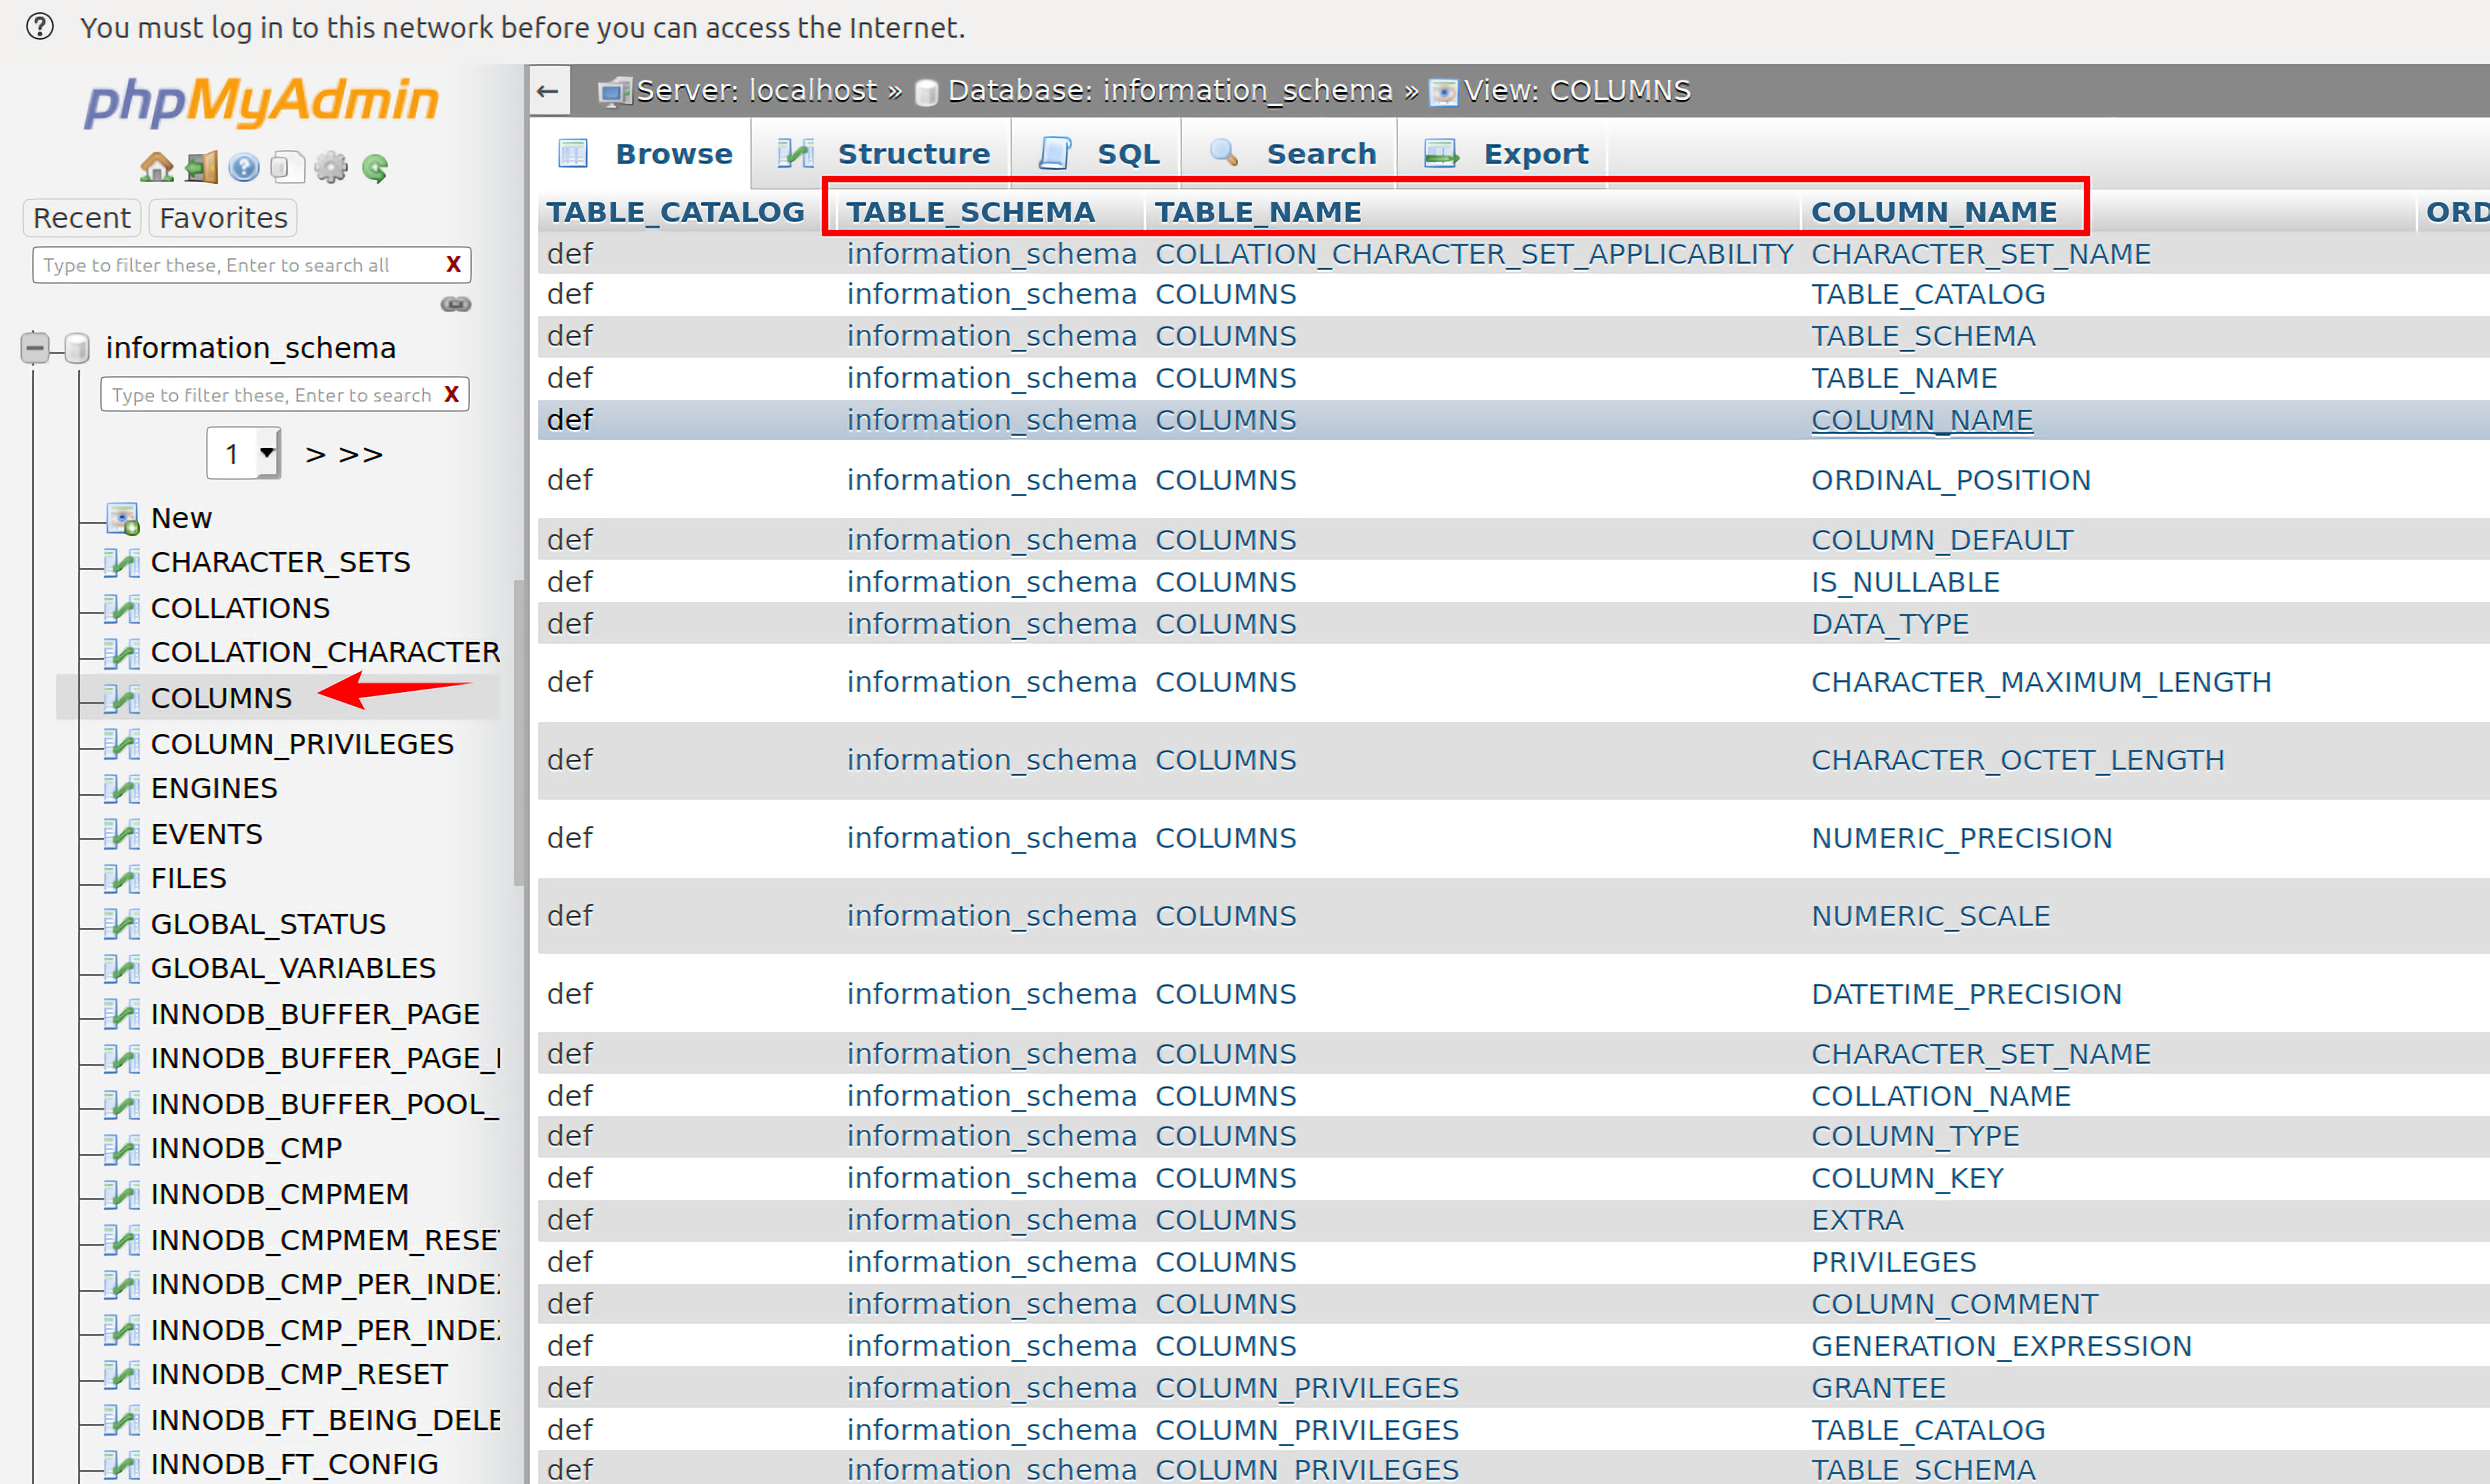2490x1484 pixels.
Task: Select INNODB_CMPMEM in navigation tree
Action: [279, 1194]
